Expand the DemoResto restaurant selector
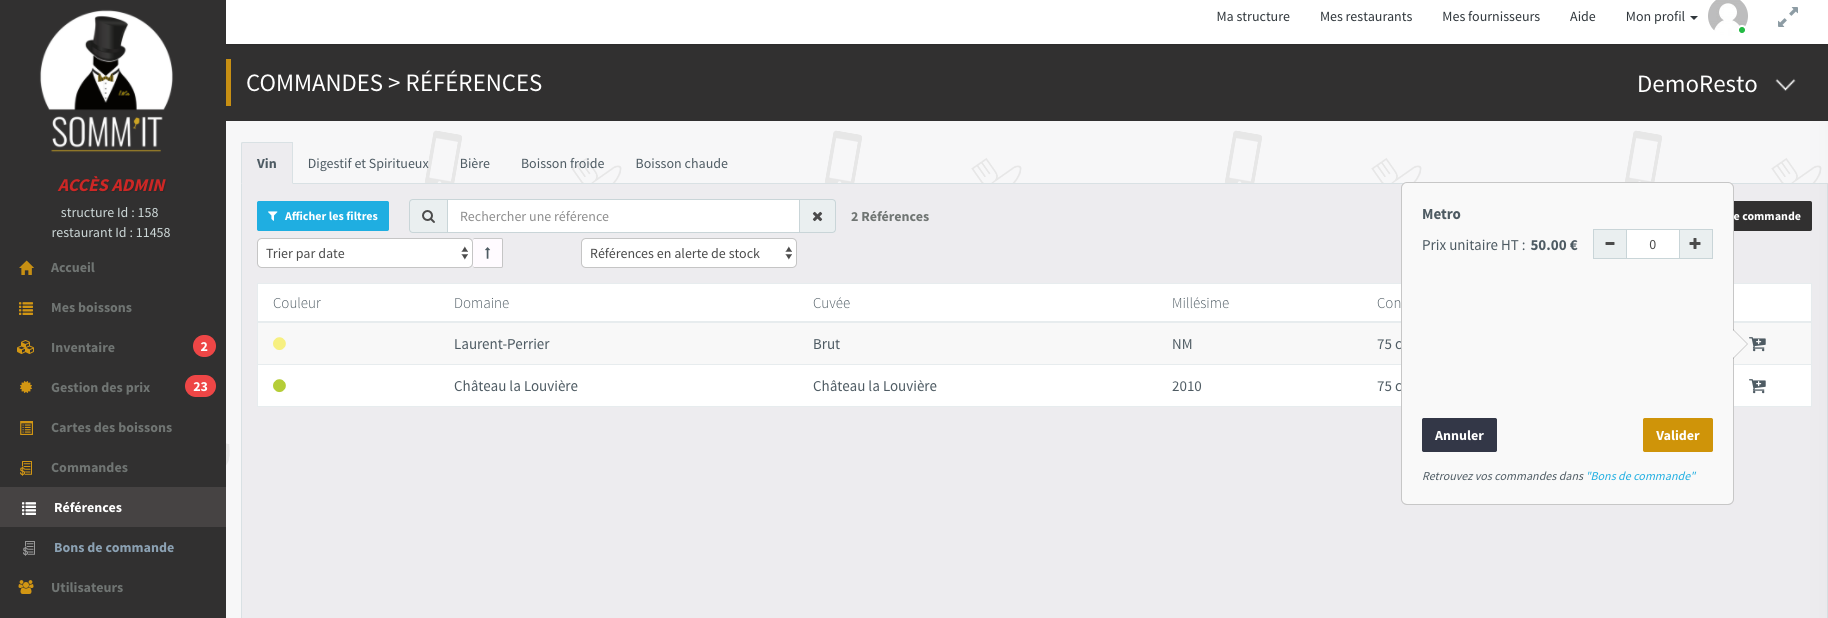The image size is (1828, 618). tap(1785, 85)
